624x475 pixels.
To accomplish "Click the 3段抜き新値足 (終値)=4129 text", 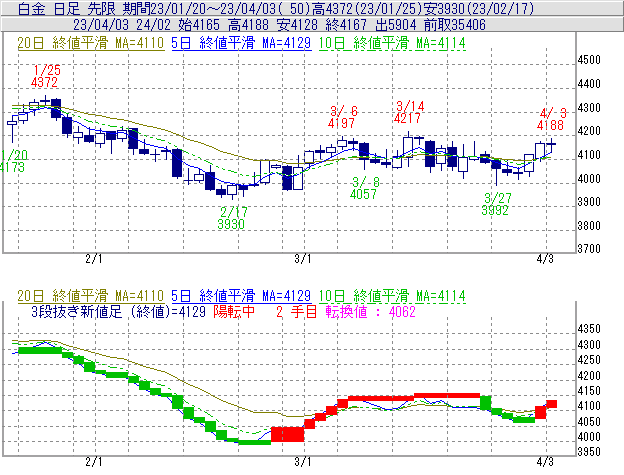I will 118,311.
